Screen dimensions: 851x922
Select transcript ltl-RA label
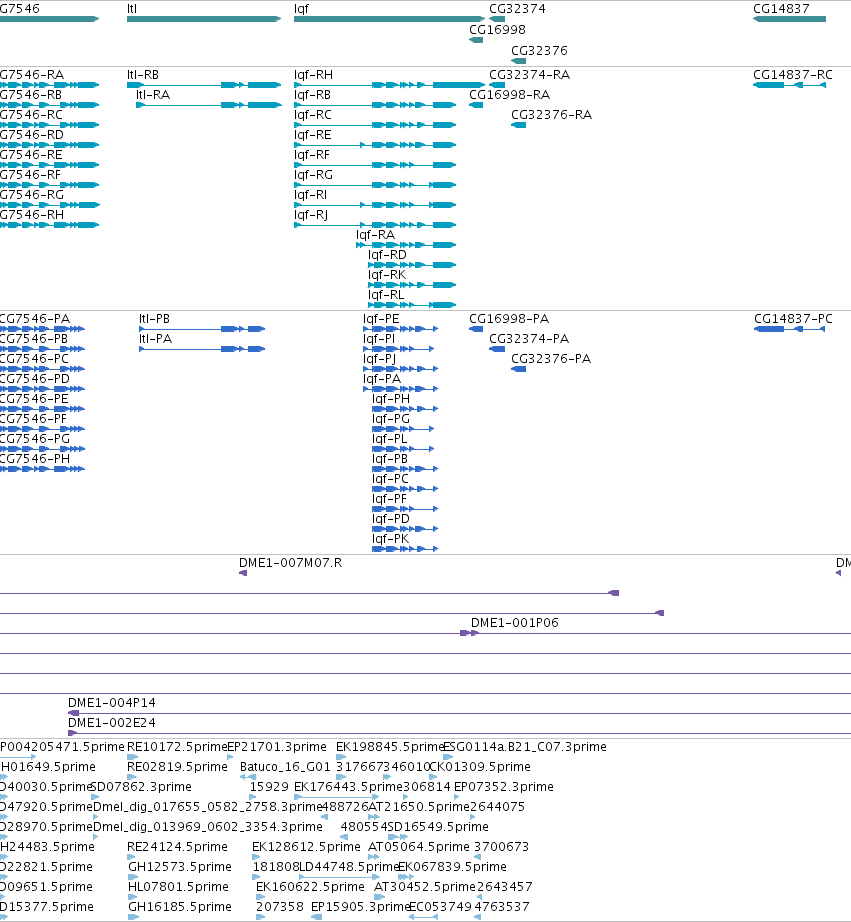pyautogui.click(x=153, y=95)
